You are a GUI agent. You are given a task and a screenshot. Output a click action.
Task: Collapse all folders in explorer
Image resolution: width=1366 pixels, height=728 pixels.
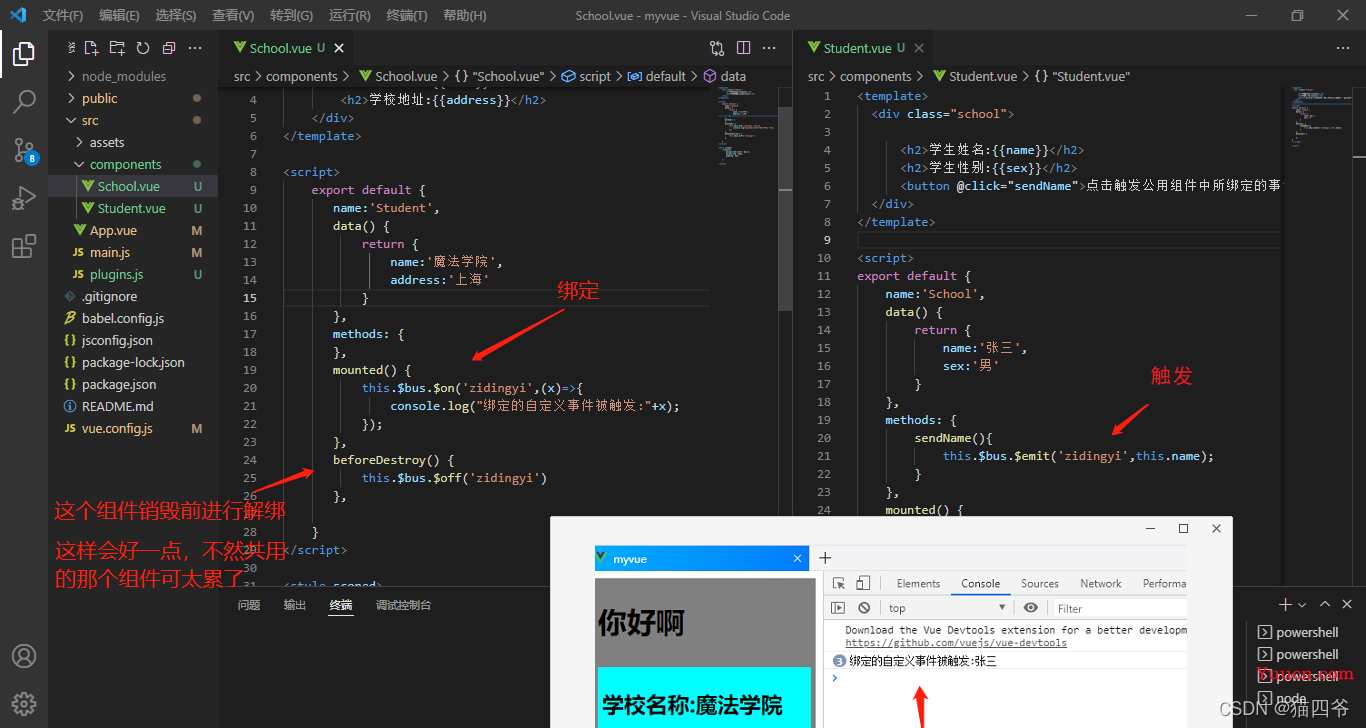pyautogui.click(x=168, y=48)
